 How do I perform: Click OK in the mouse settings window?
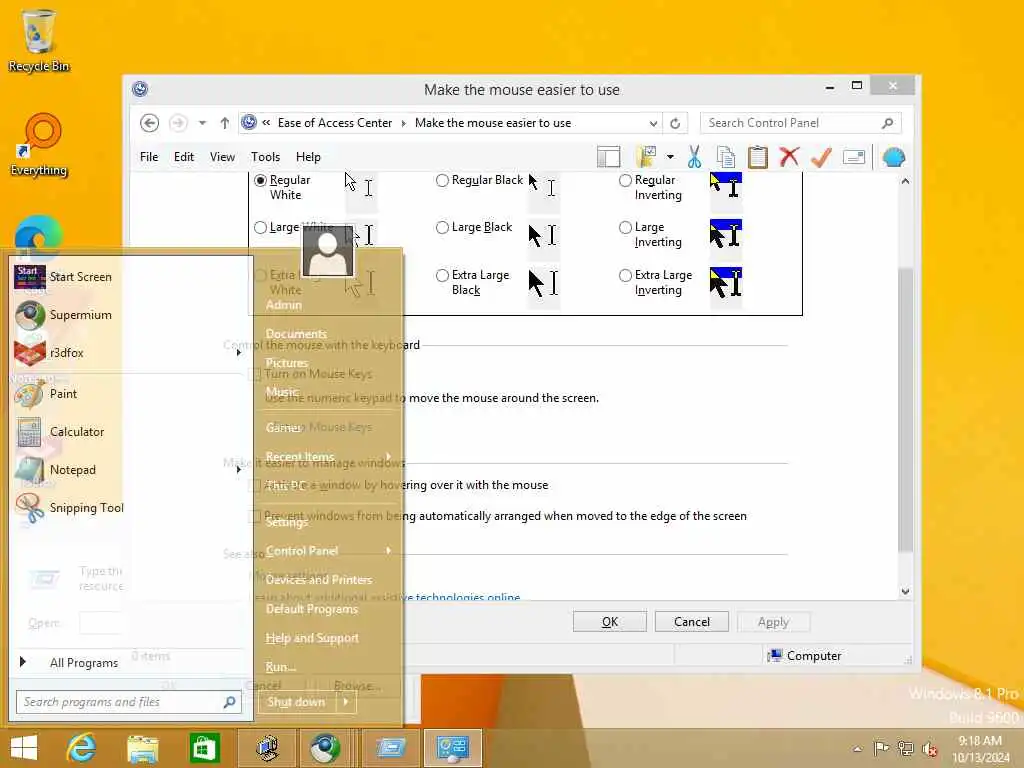(610, 622)
